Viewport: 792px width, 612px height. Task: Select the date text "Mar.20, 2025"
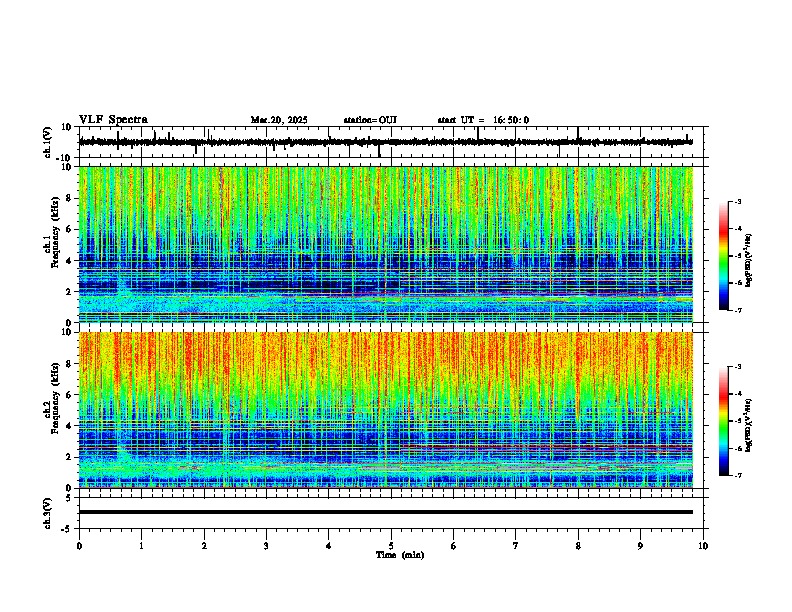[279, 120]
